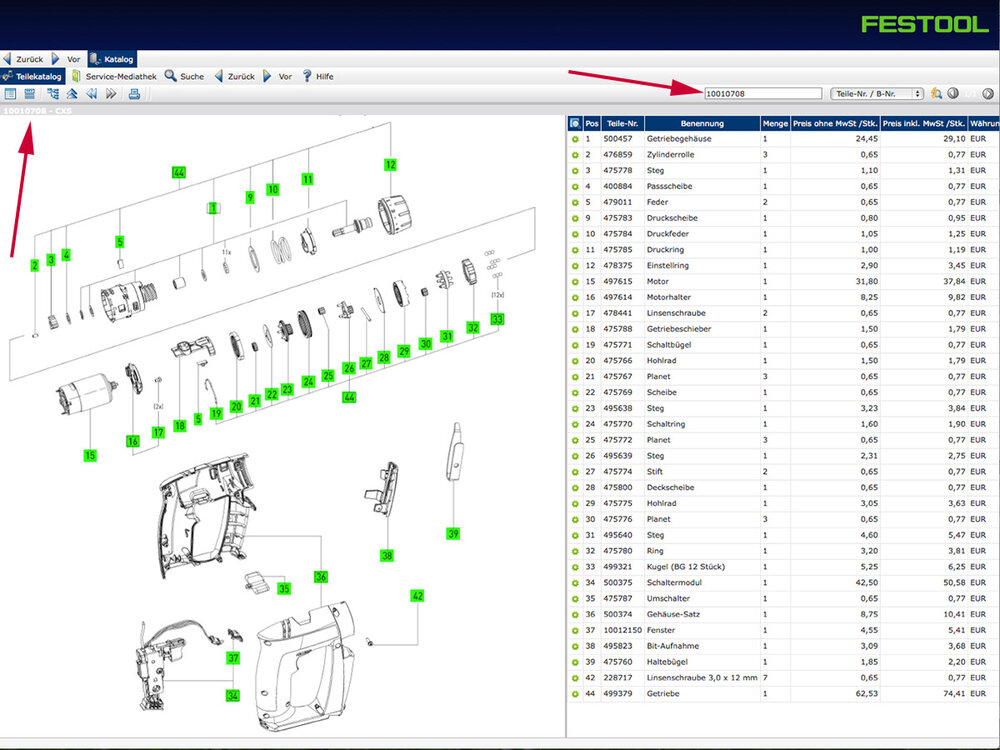Image resolution: width=1000 pixels, height=750 pixels.
Task: Add Motor 497615 using green icon
Action: [x=575, y=282]
